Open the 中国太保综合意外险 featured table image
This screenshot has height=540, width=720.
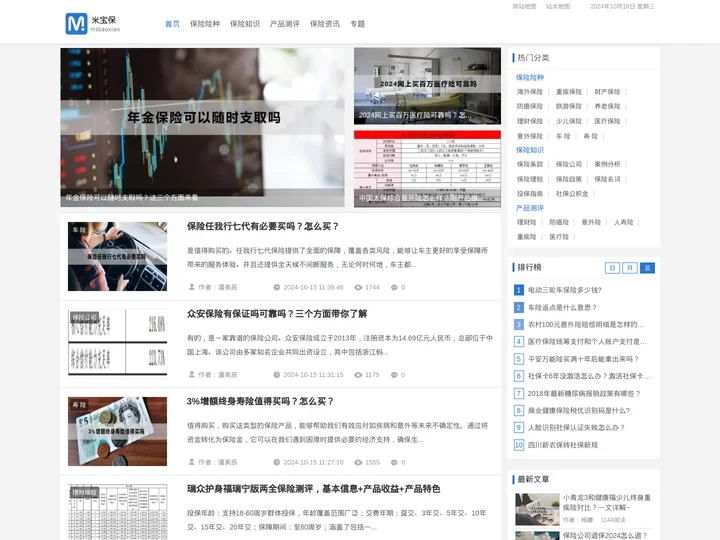click(x=427, y=169)
